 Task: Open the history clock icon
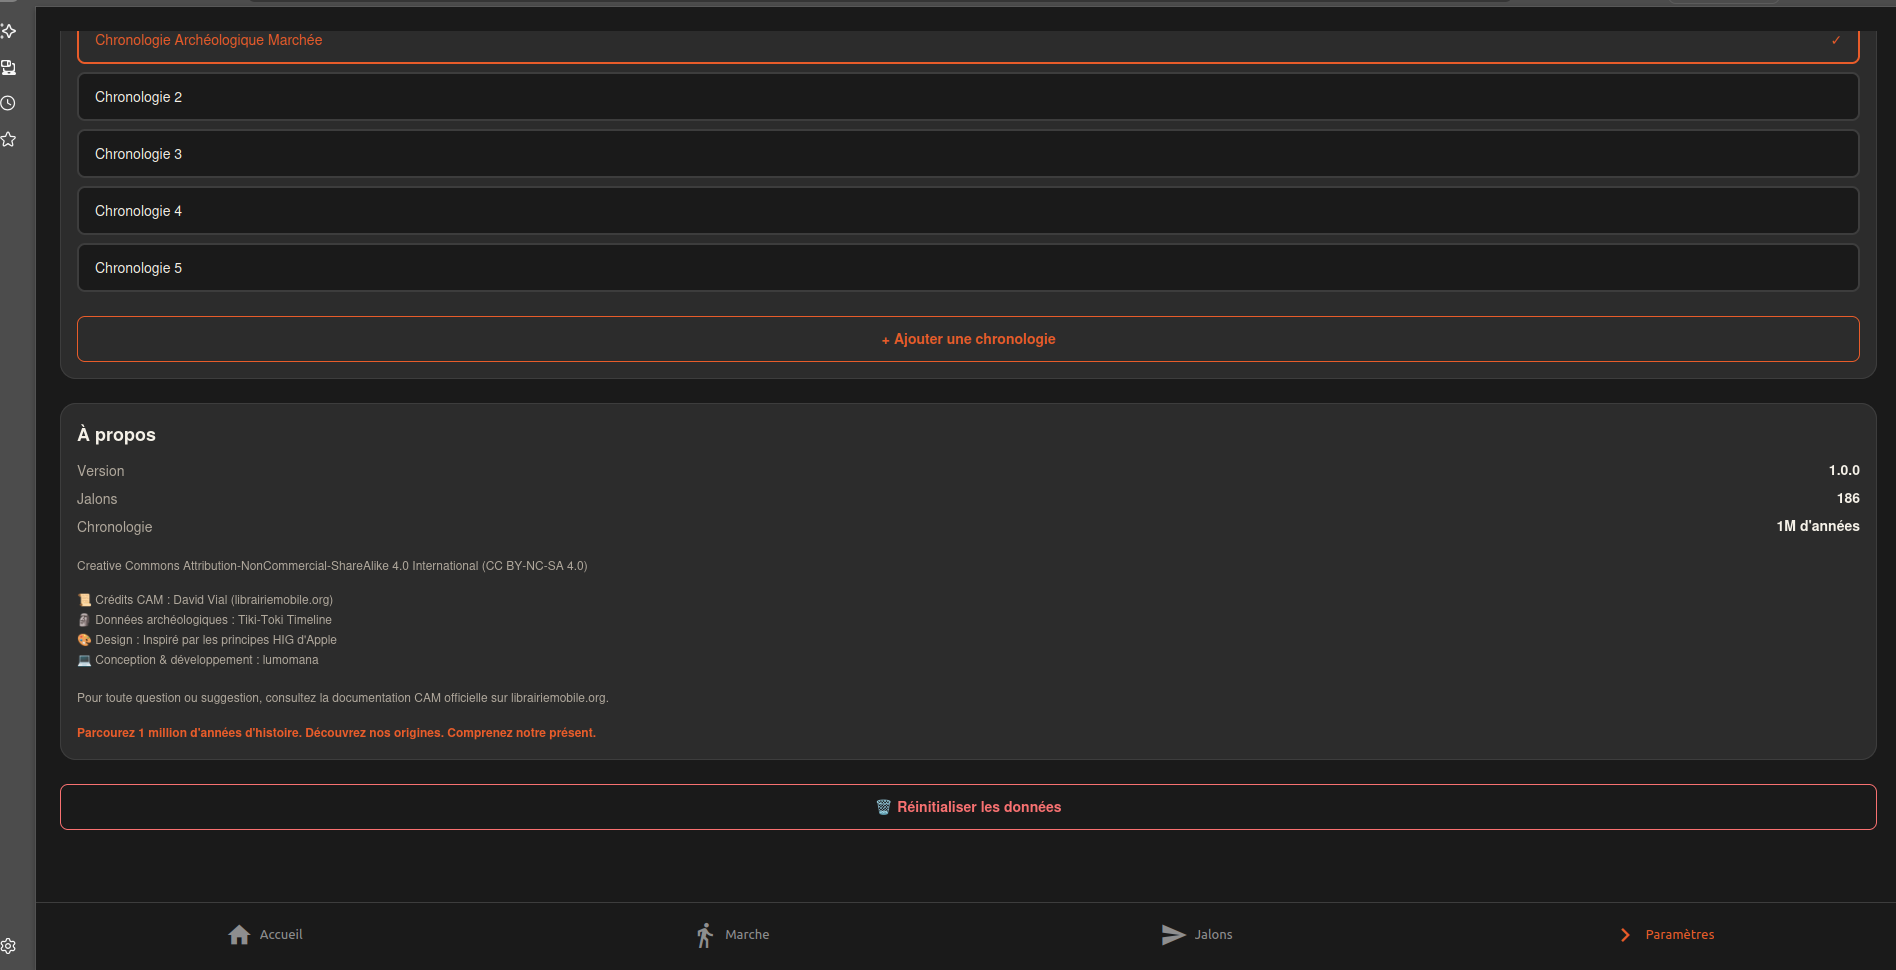click(8, 104)
